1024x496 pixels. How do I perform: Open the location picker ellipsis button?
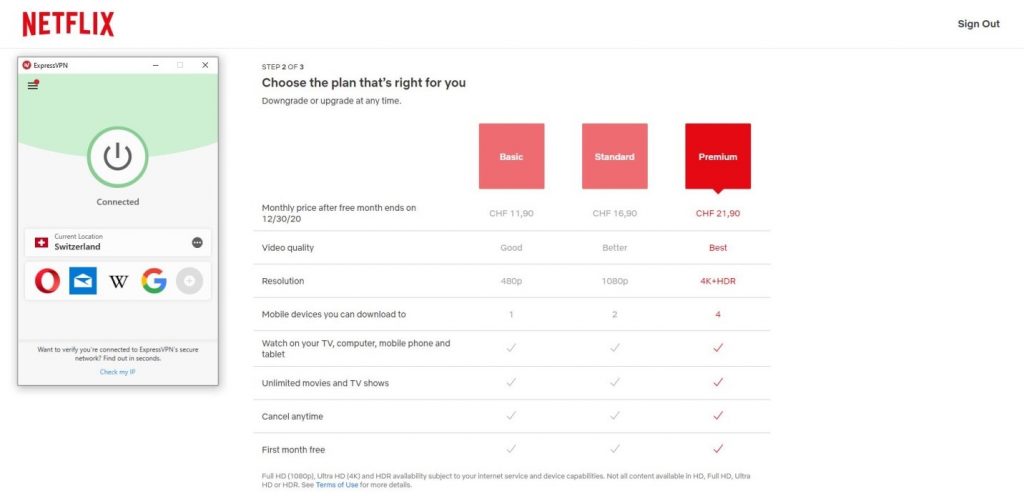[197, 243]
